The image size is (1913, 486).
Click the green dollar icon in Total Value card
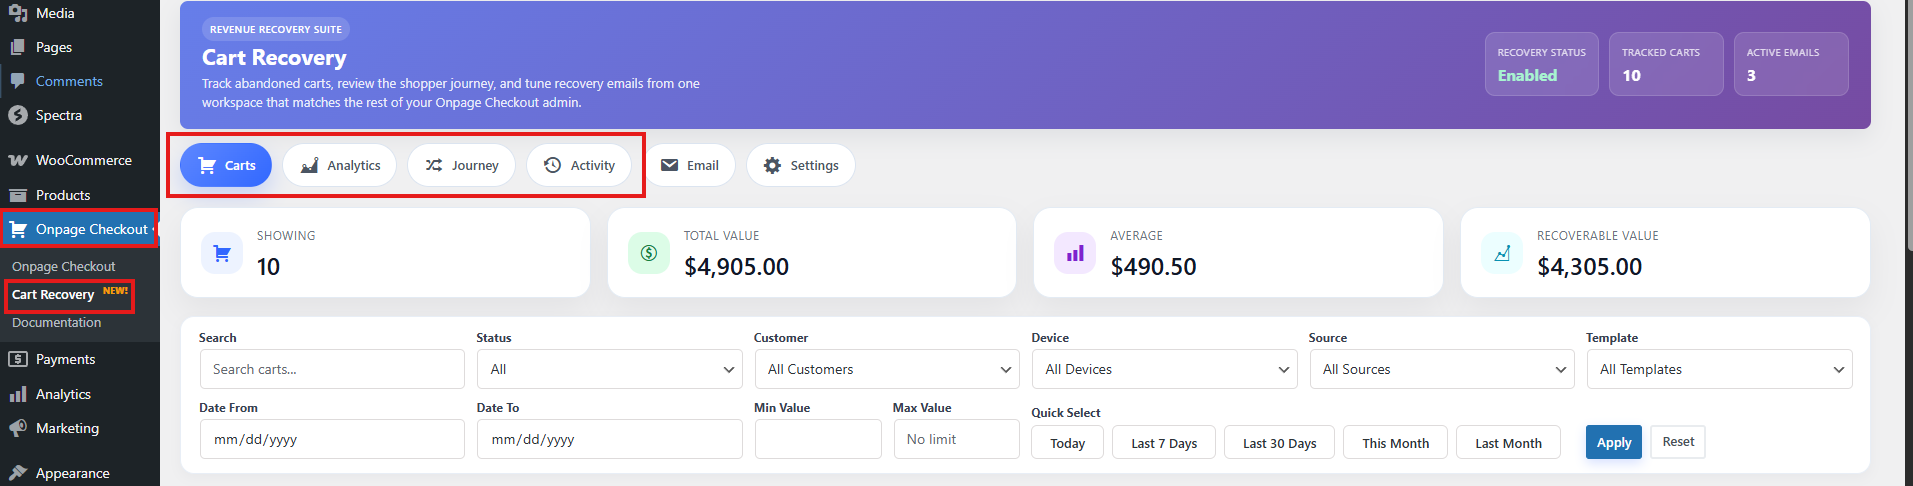pos(649,253)
